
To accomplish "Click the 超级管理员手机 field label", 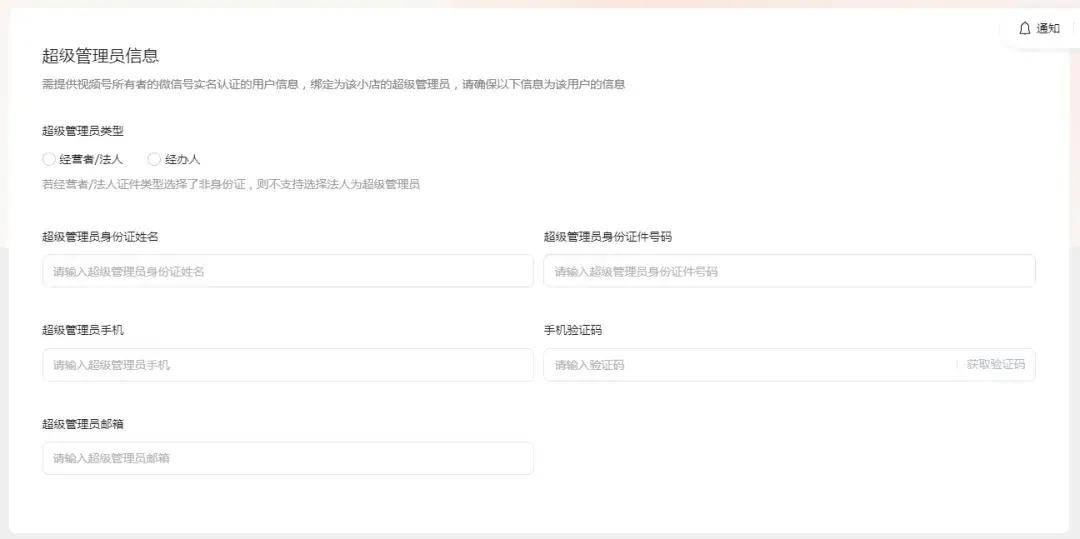I will click(83, 330).
